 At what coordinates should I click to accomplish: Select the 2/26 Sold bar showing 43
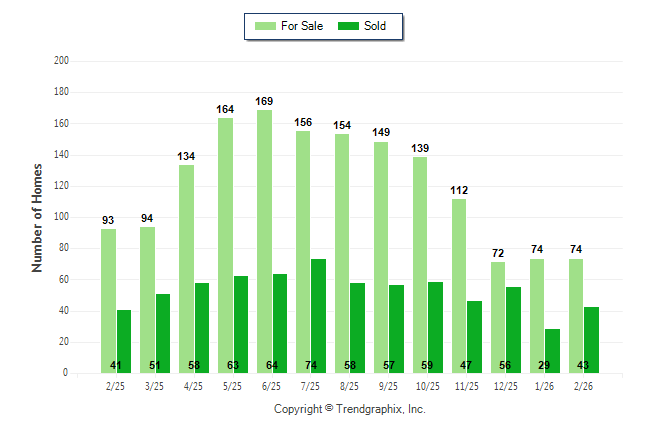coord(592,340)
